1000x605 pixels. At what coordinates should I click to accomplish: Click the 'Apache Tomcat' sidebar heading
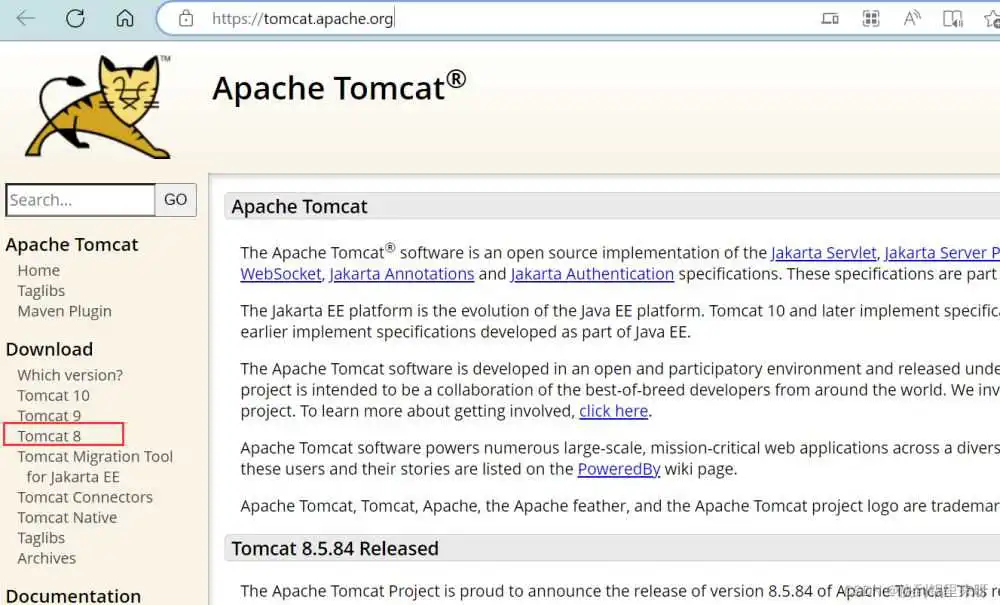tap(71, 245)
